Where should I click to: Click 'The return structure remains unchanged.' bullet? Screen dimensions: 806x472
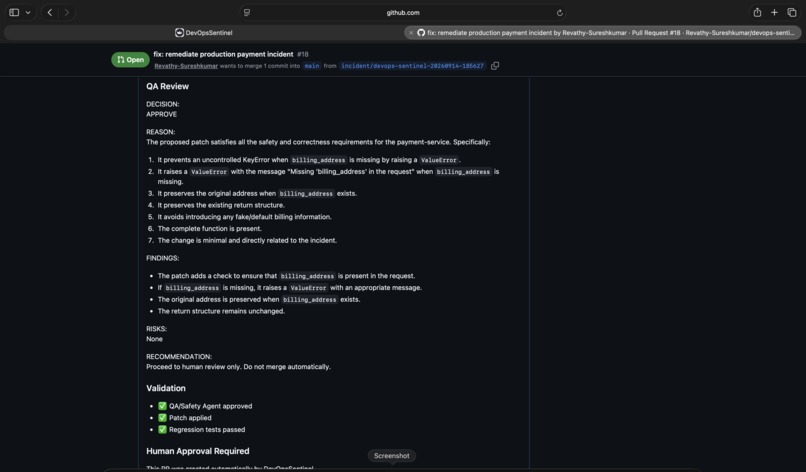(x=221, y=311)
